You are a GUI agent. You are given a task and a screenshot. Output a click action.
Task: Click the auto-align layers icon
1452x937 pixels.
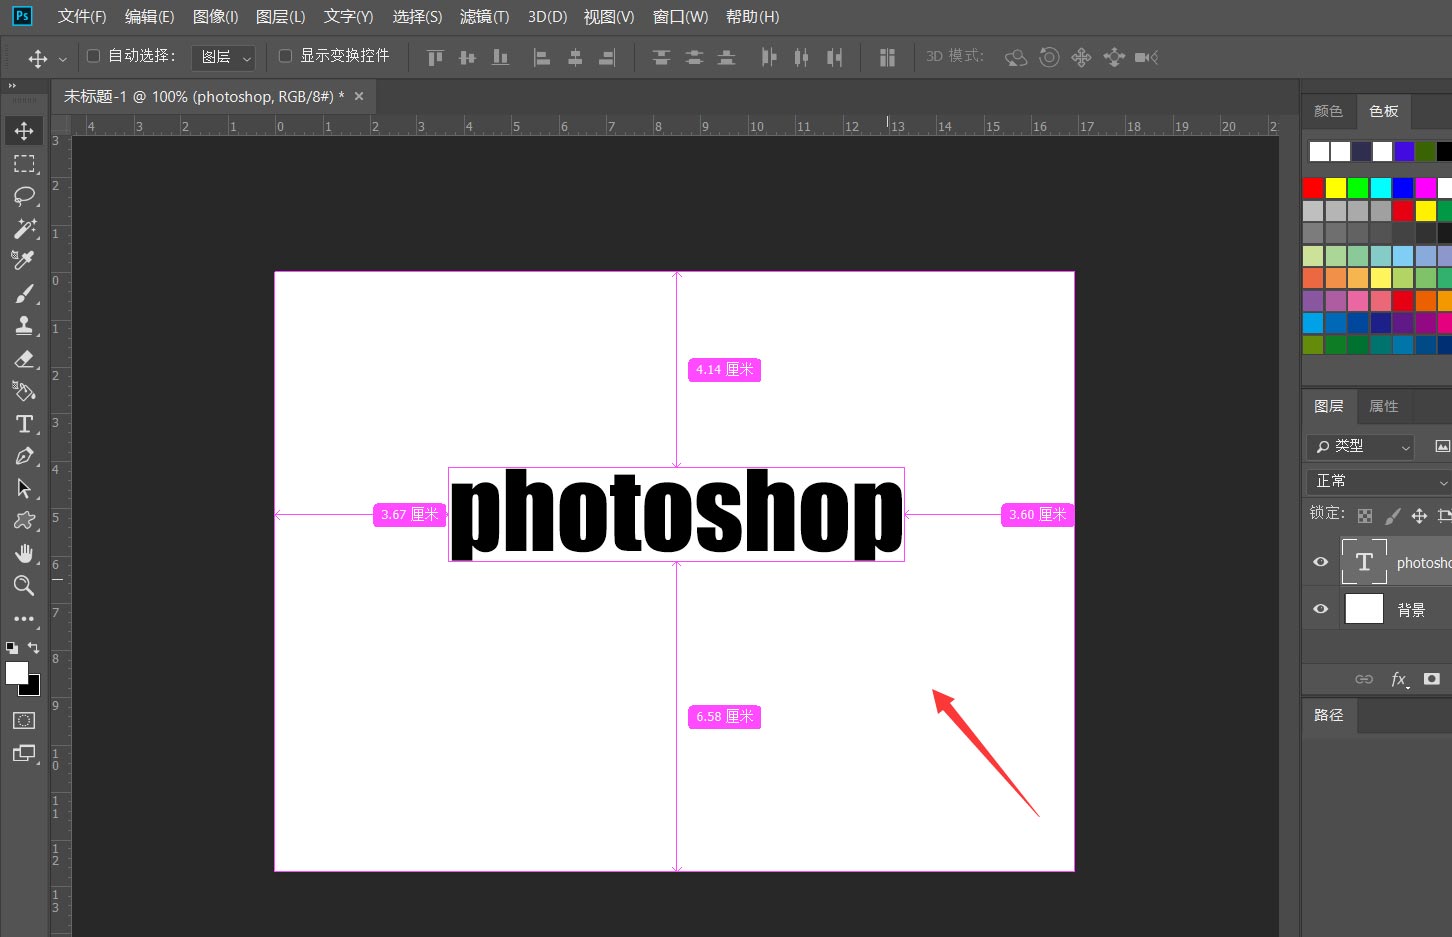(887, 57)
